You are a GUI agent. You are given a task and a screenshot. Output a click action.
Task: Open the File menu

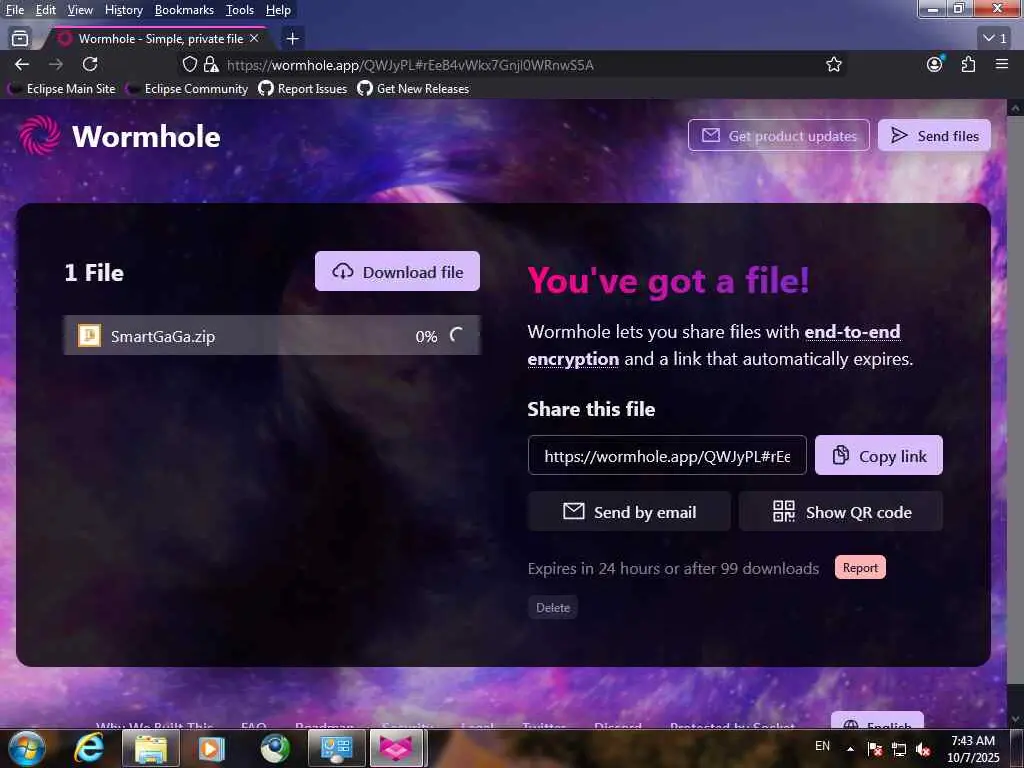click(14, 10)
